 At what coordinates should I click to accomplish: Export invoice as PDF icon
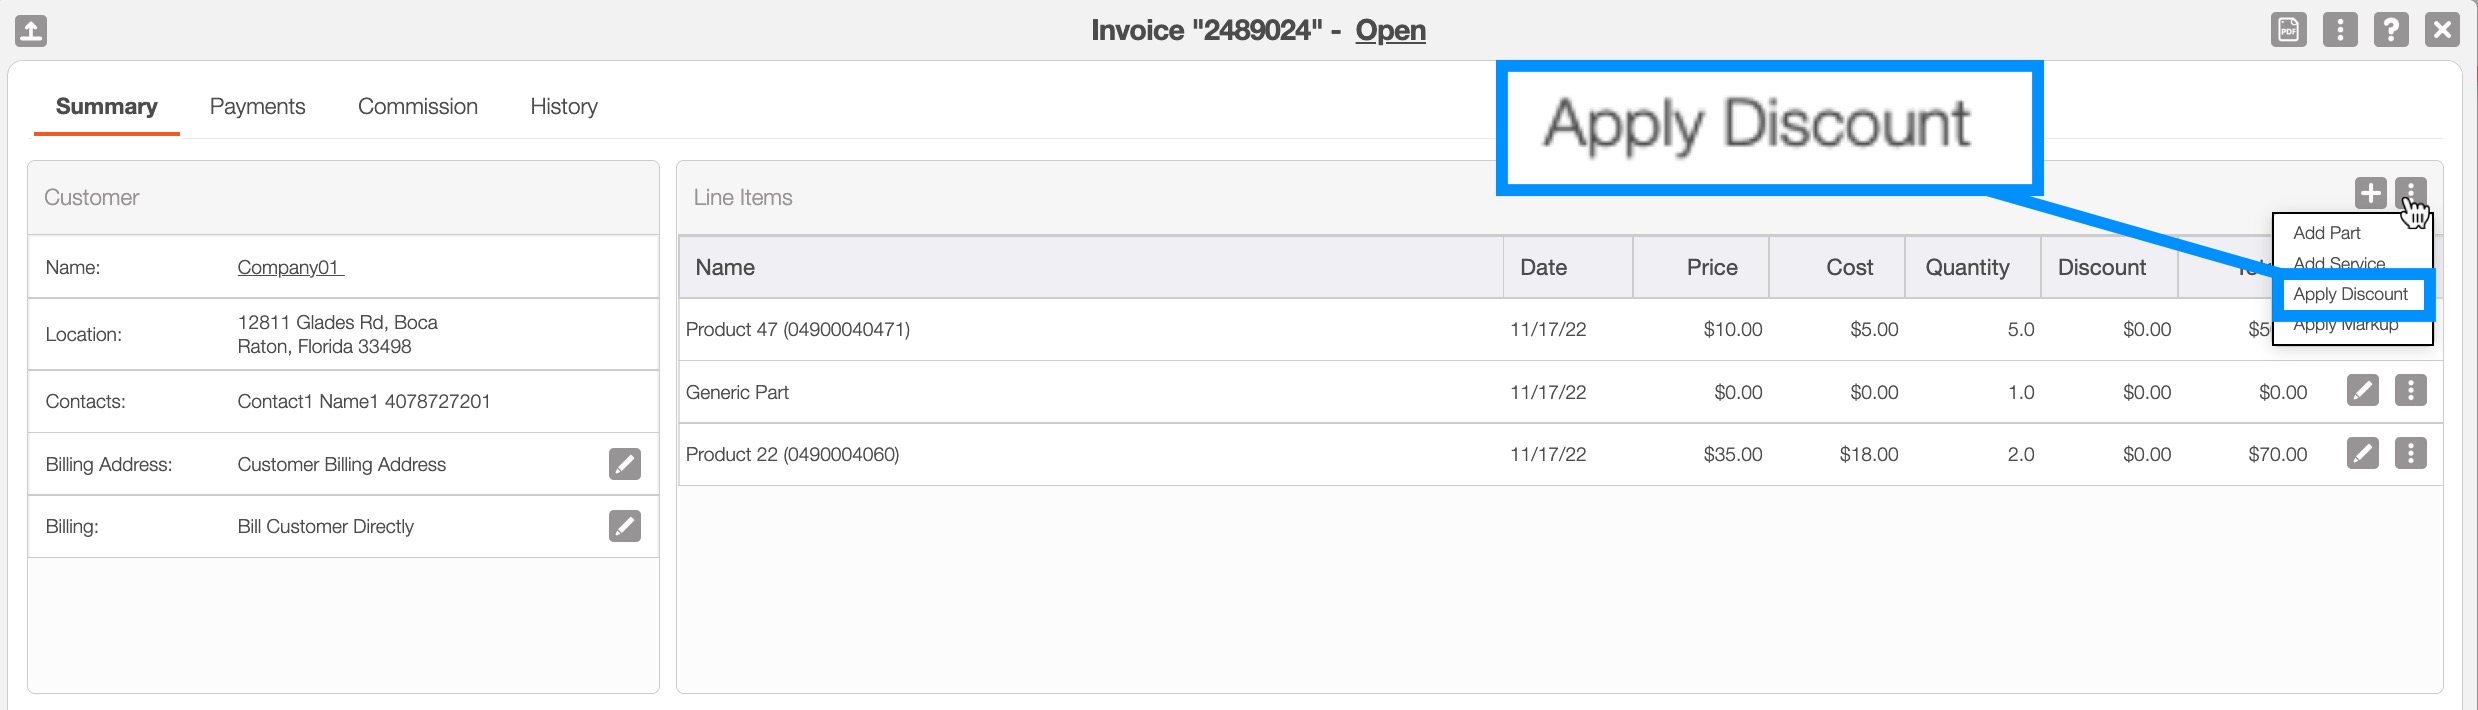(2288, 30)
